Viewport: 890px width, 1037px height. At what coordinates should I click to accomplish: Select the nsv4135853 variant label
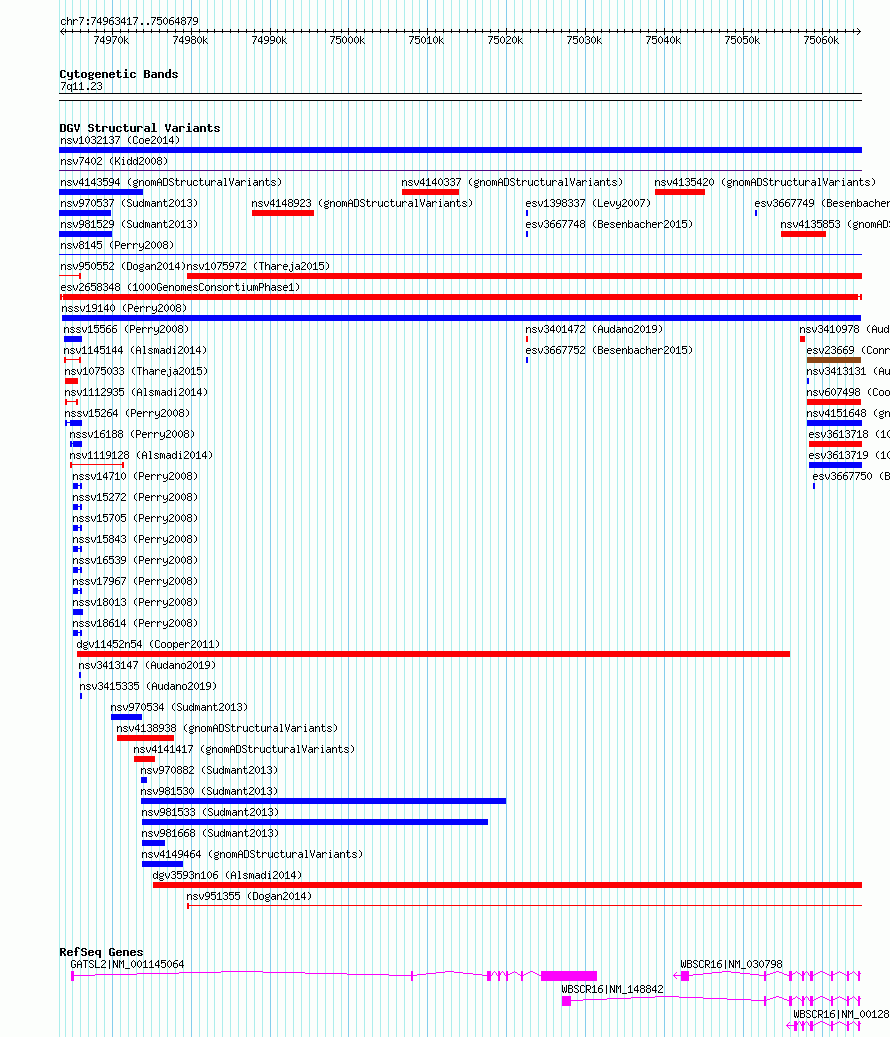click(835, 225)
